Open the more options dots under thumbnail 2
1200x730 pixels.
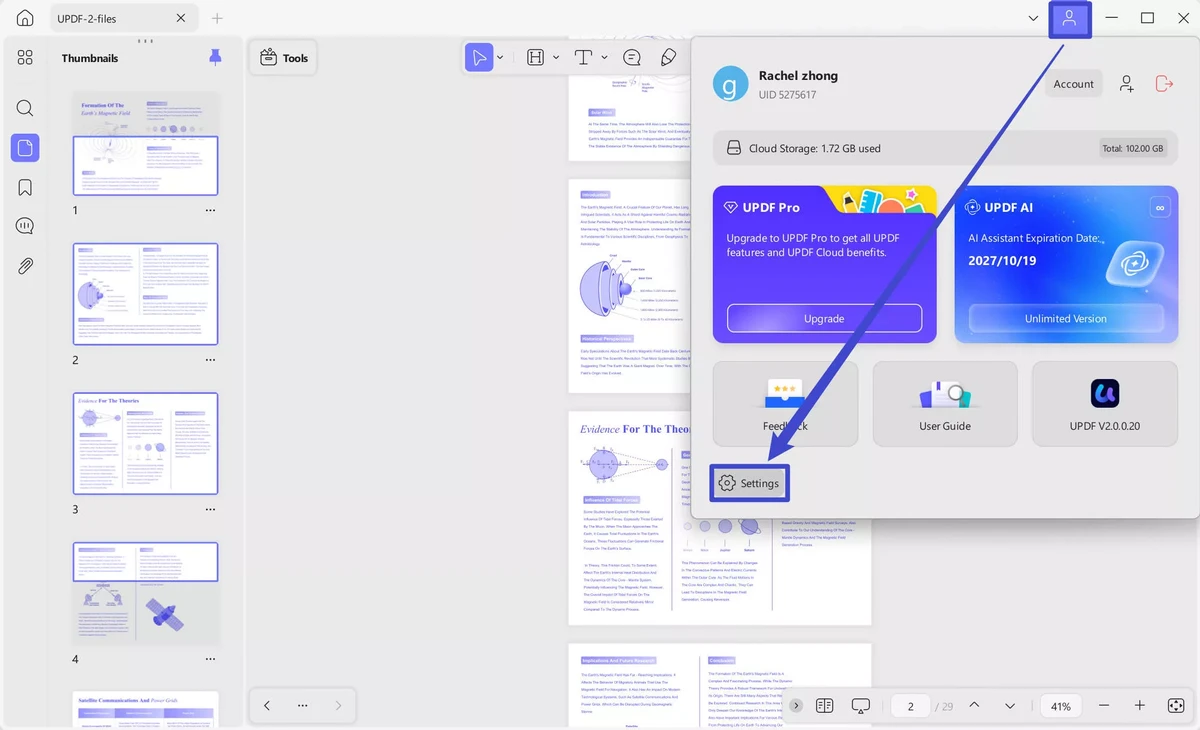[210, 360]
